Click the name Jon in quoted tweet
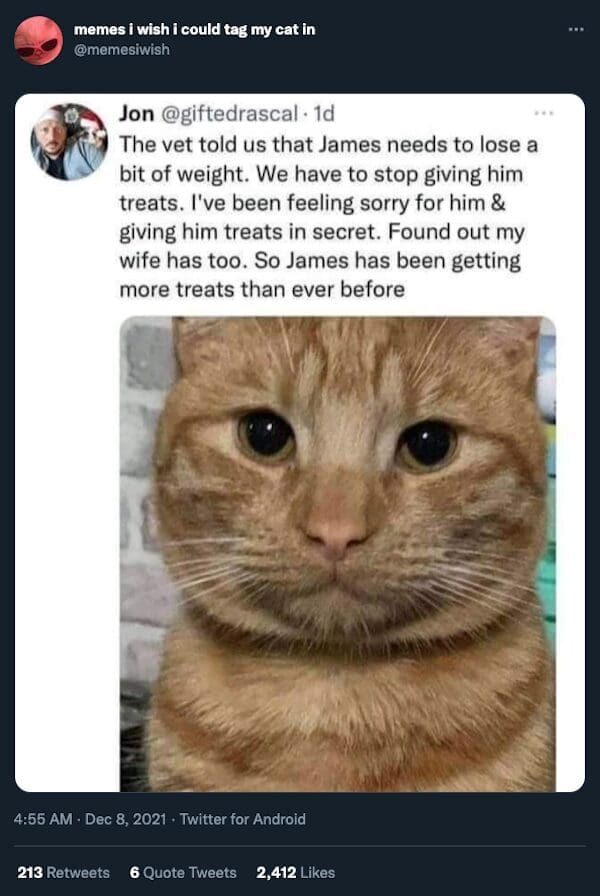 136,114
